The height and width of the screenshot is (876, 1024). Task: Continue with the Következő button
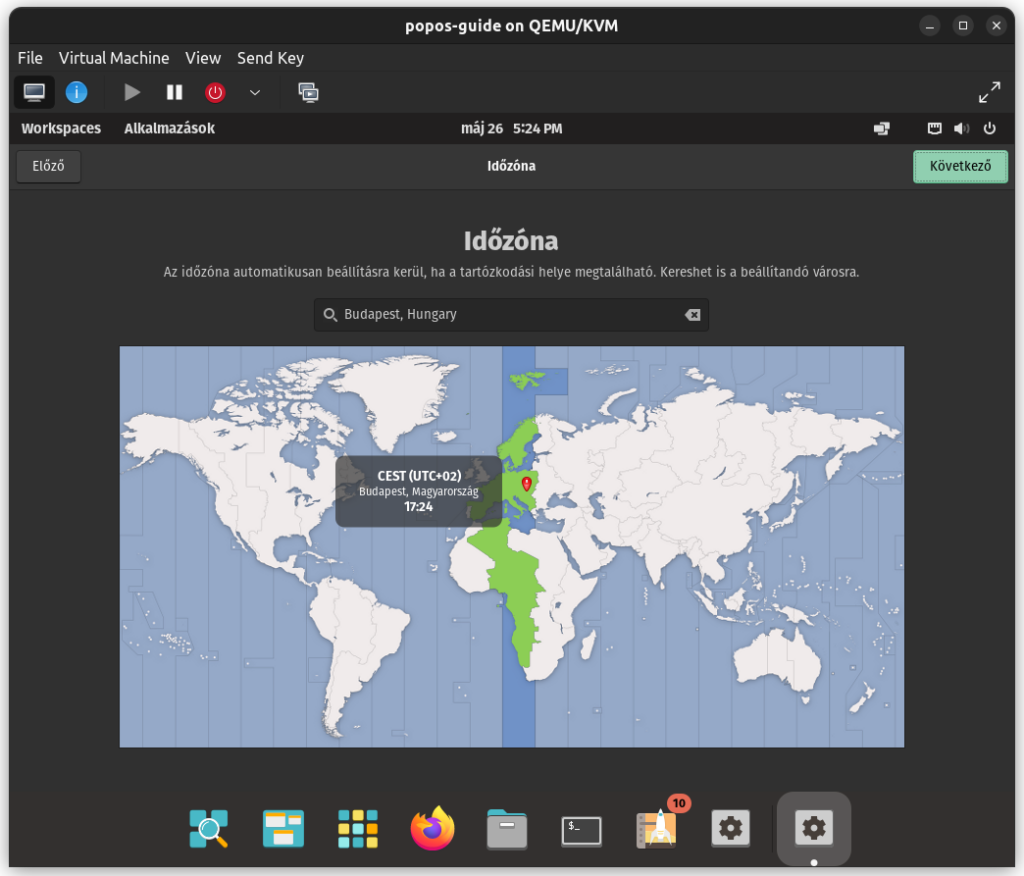[960, 166]
